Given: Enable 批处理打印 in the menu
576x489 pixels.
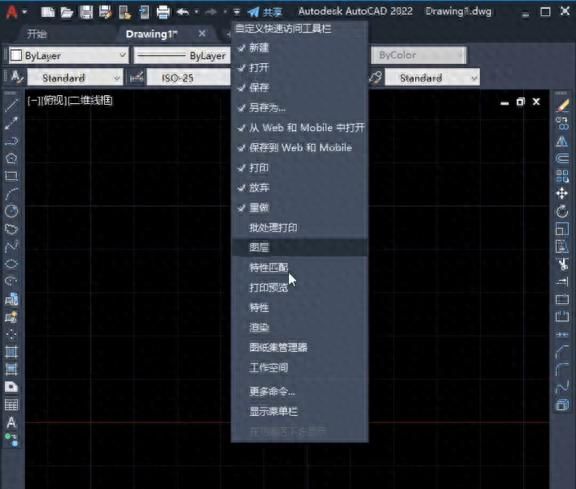Looking at the screenshot, I should [x=299, y=228].
